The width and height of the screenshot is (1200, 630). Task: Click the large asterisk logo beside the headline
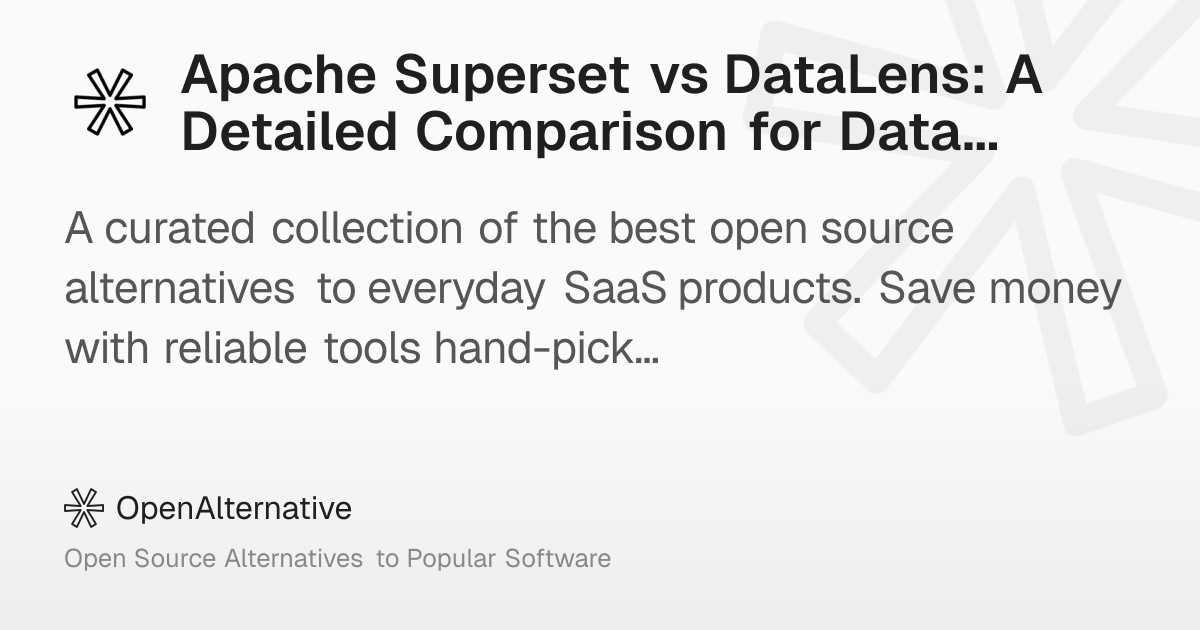110,103
